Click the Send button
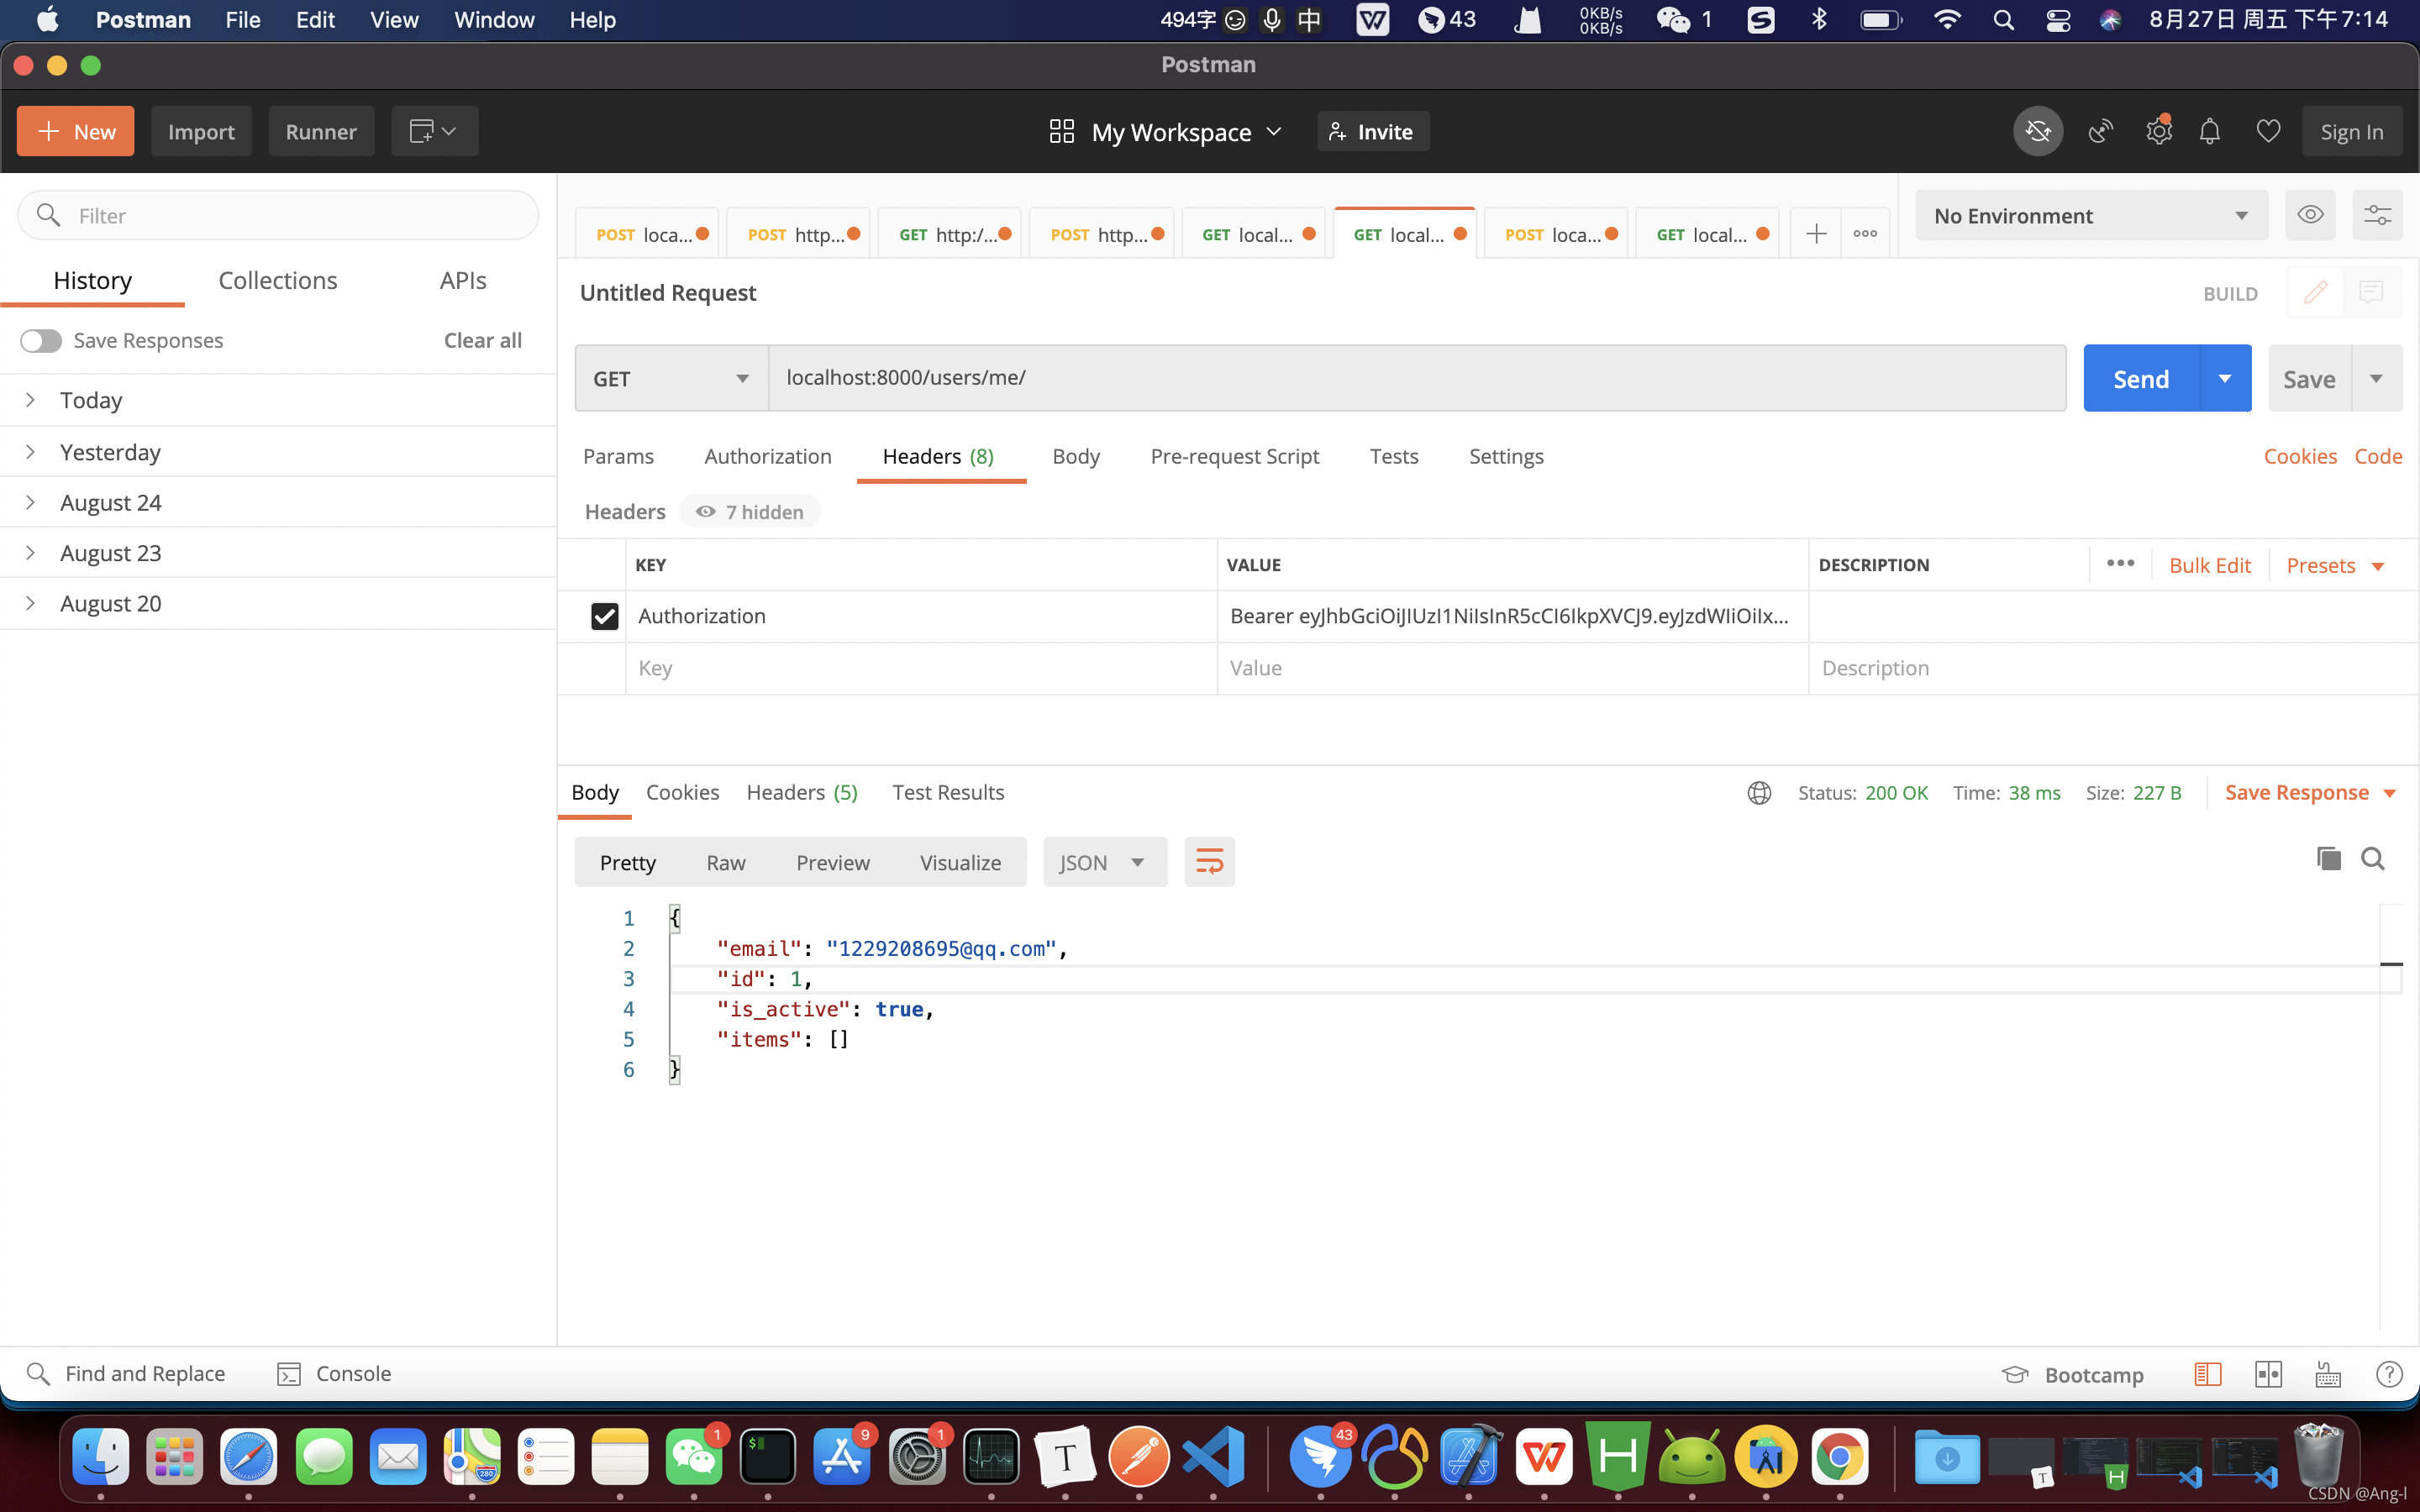Screen dimensions: 2420x1512 click(x=2141, y=378)
